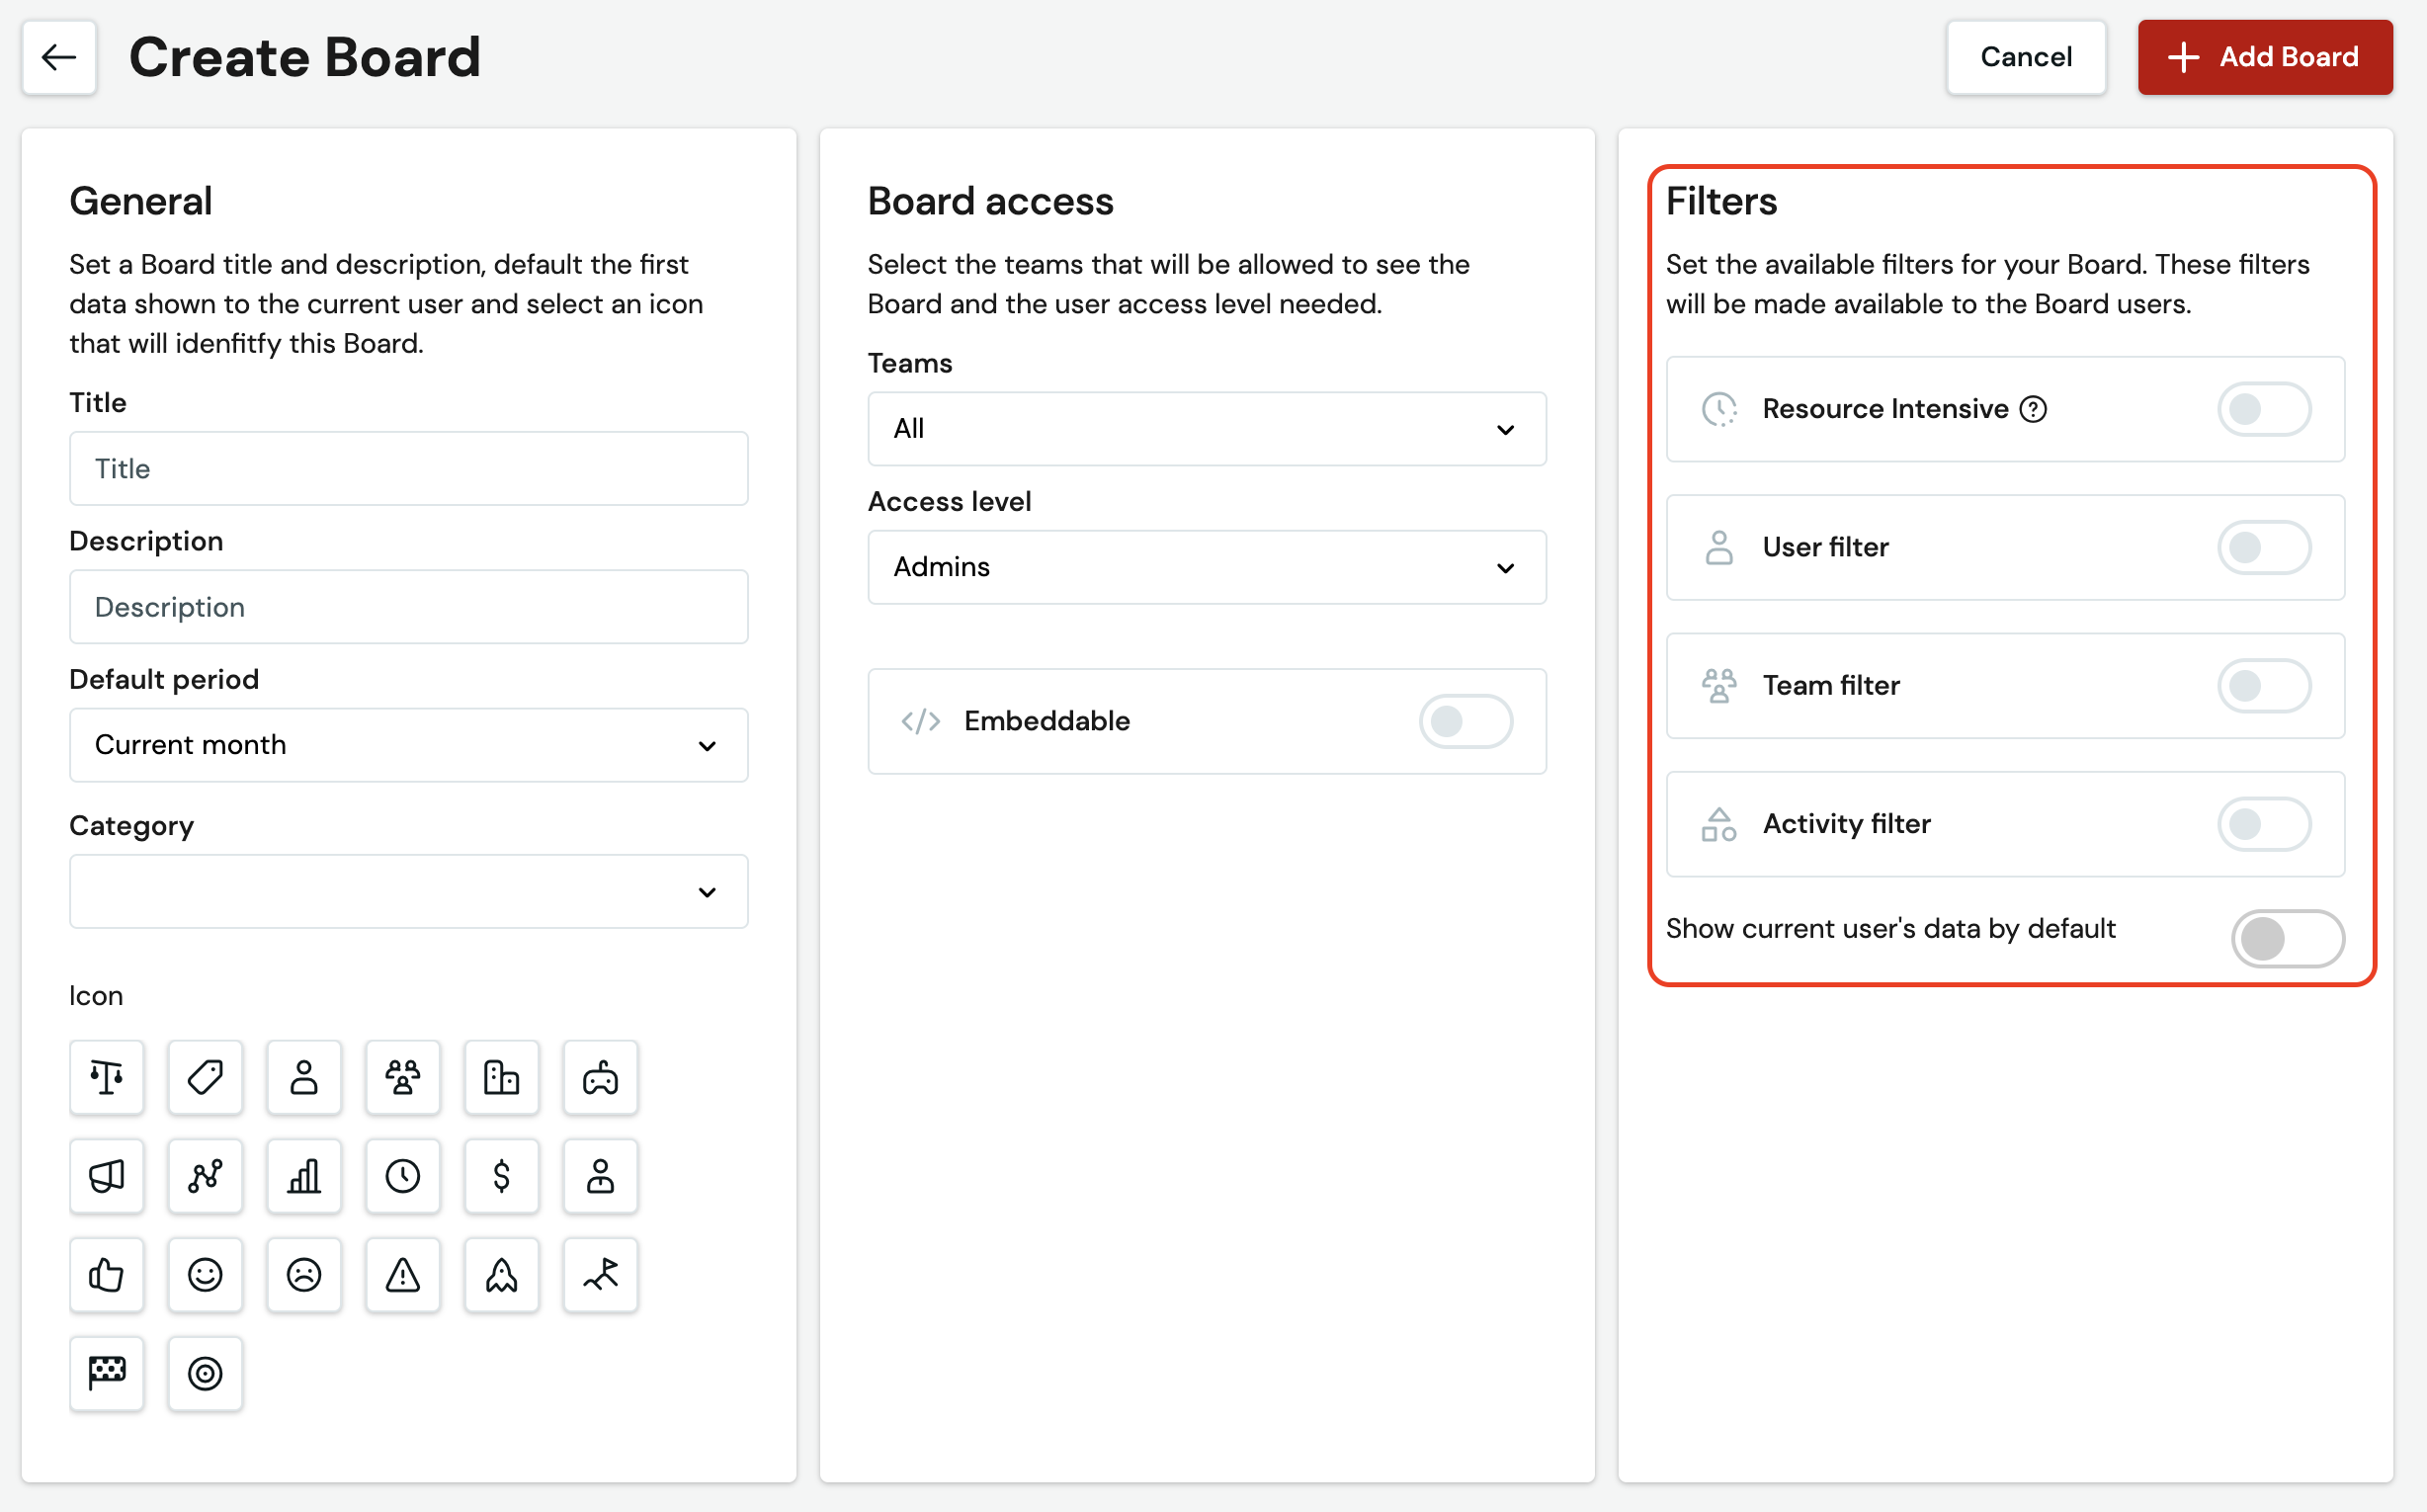Click the Resource Intensive clock icon
Screen dimensions: 2427x1512
(1719, 409)
